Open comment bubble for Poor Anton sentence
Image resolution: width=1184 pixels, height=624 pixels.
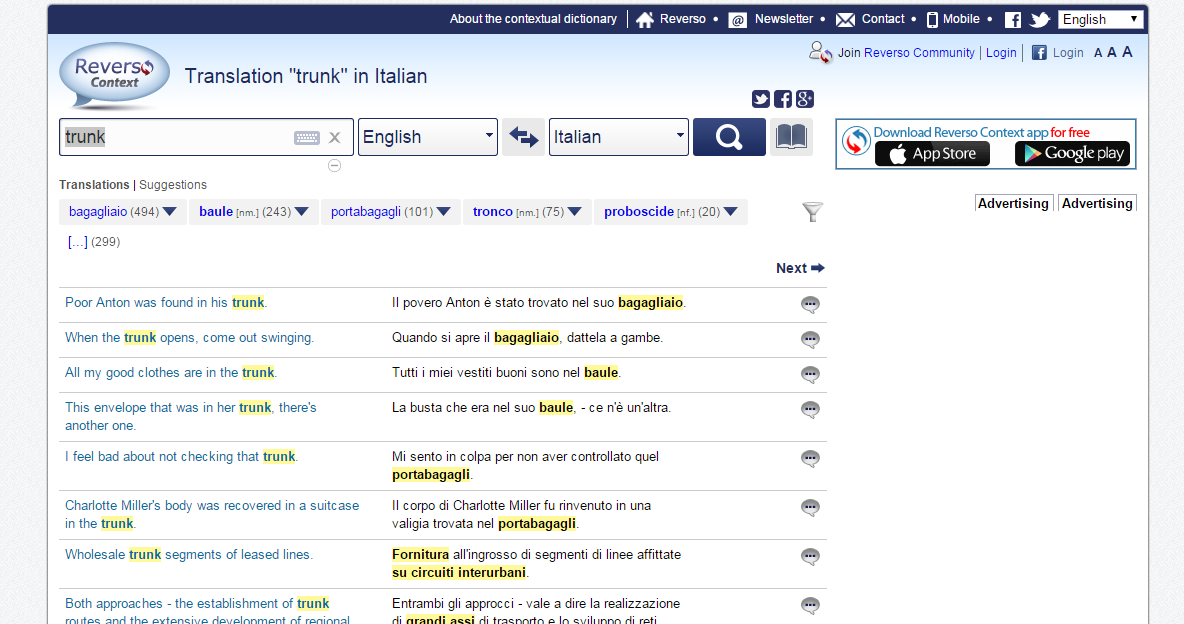coord(811,305)
